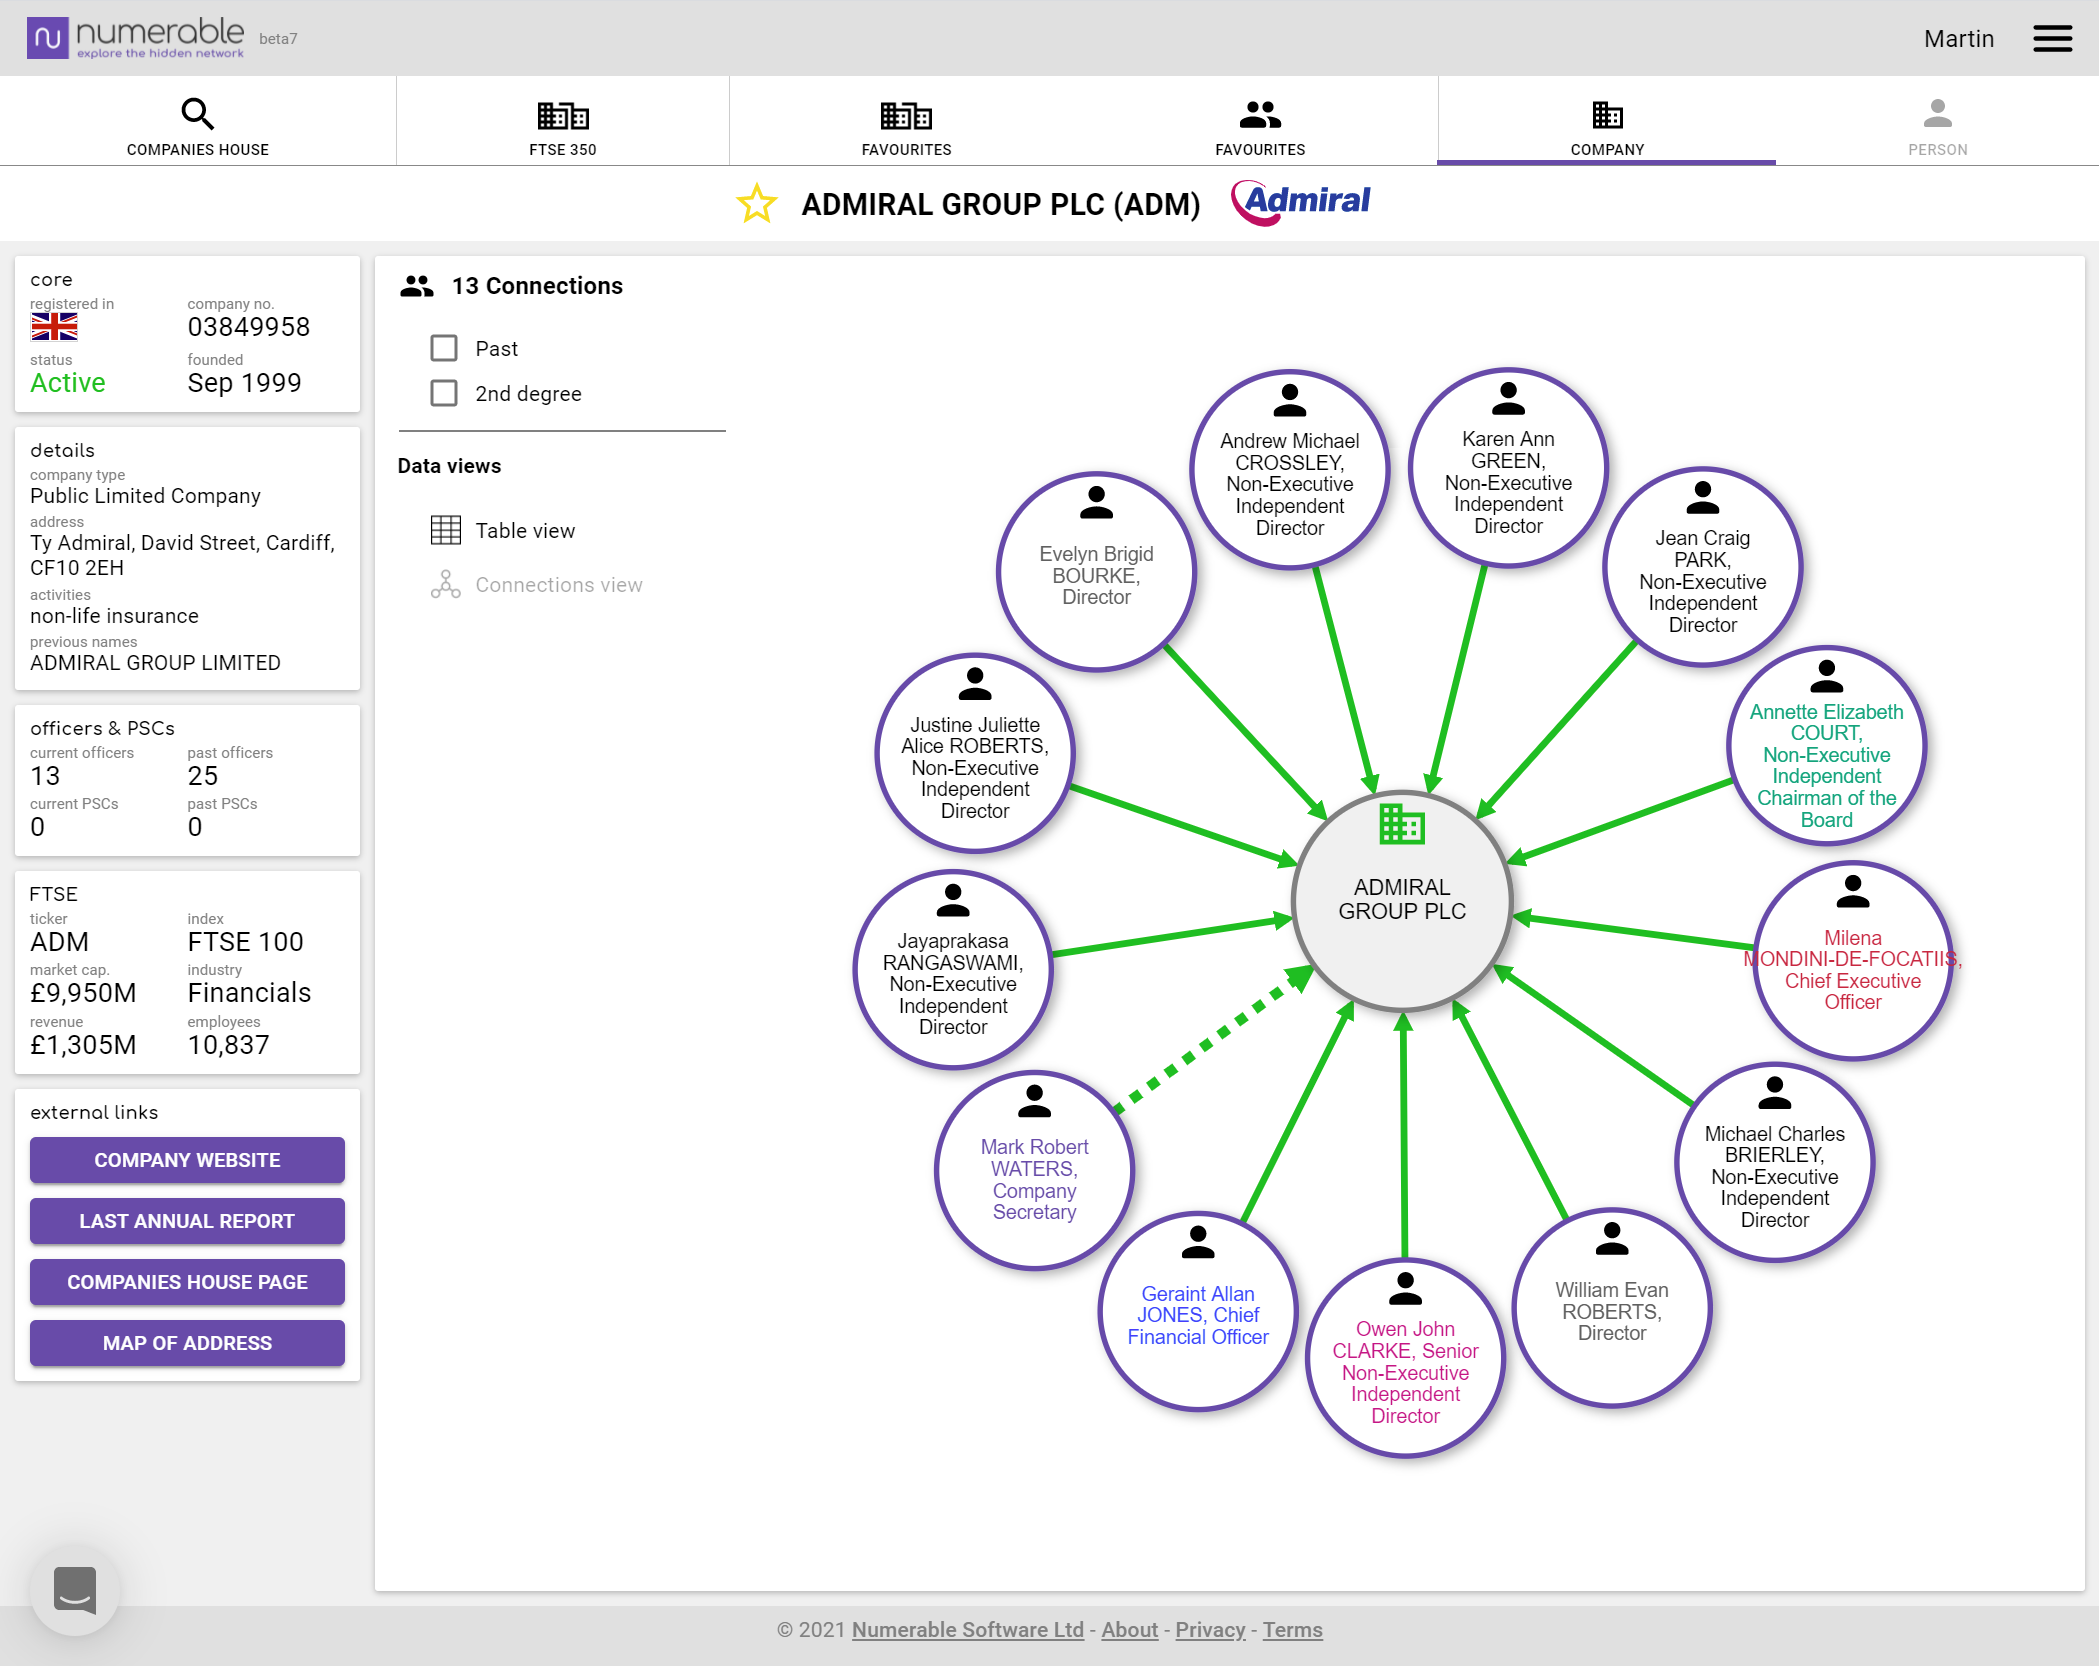Select the companies Favourites building icon

pyautogui.click(x=906, y=114)
